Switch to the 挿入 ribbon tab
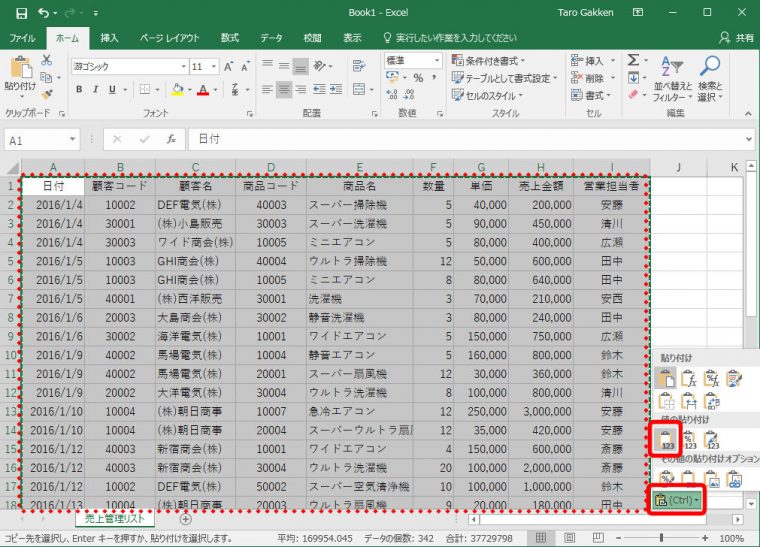The width and height of the screenshot is (760, 547). point(109,38)
